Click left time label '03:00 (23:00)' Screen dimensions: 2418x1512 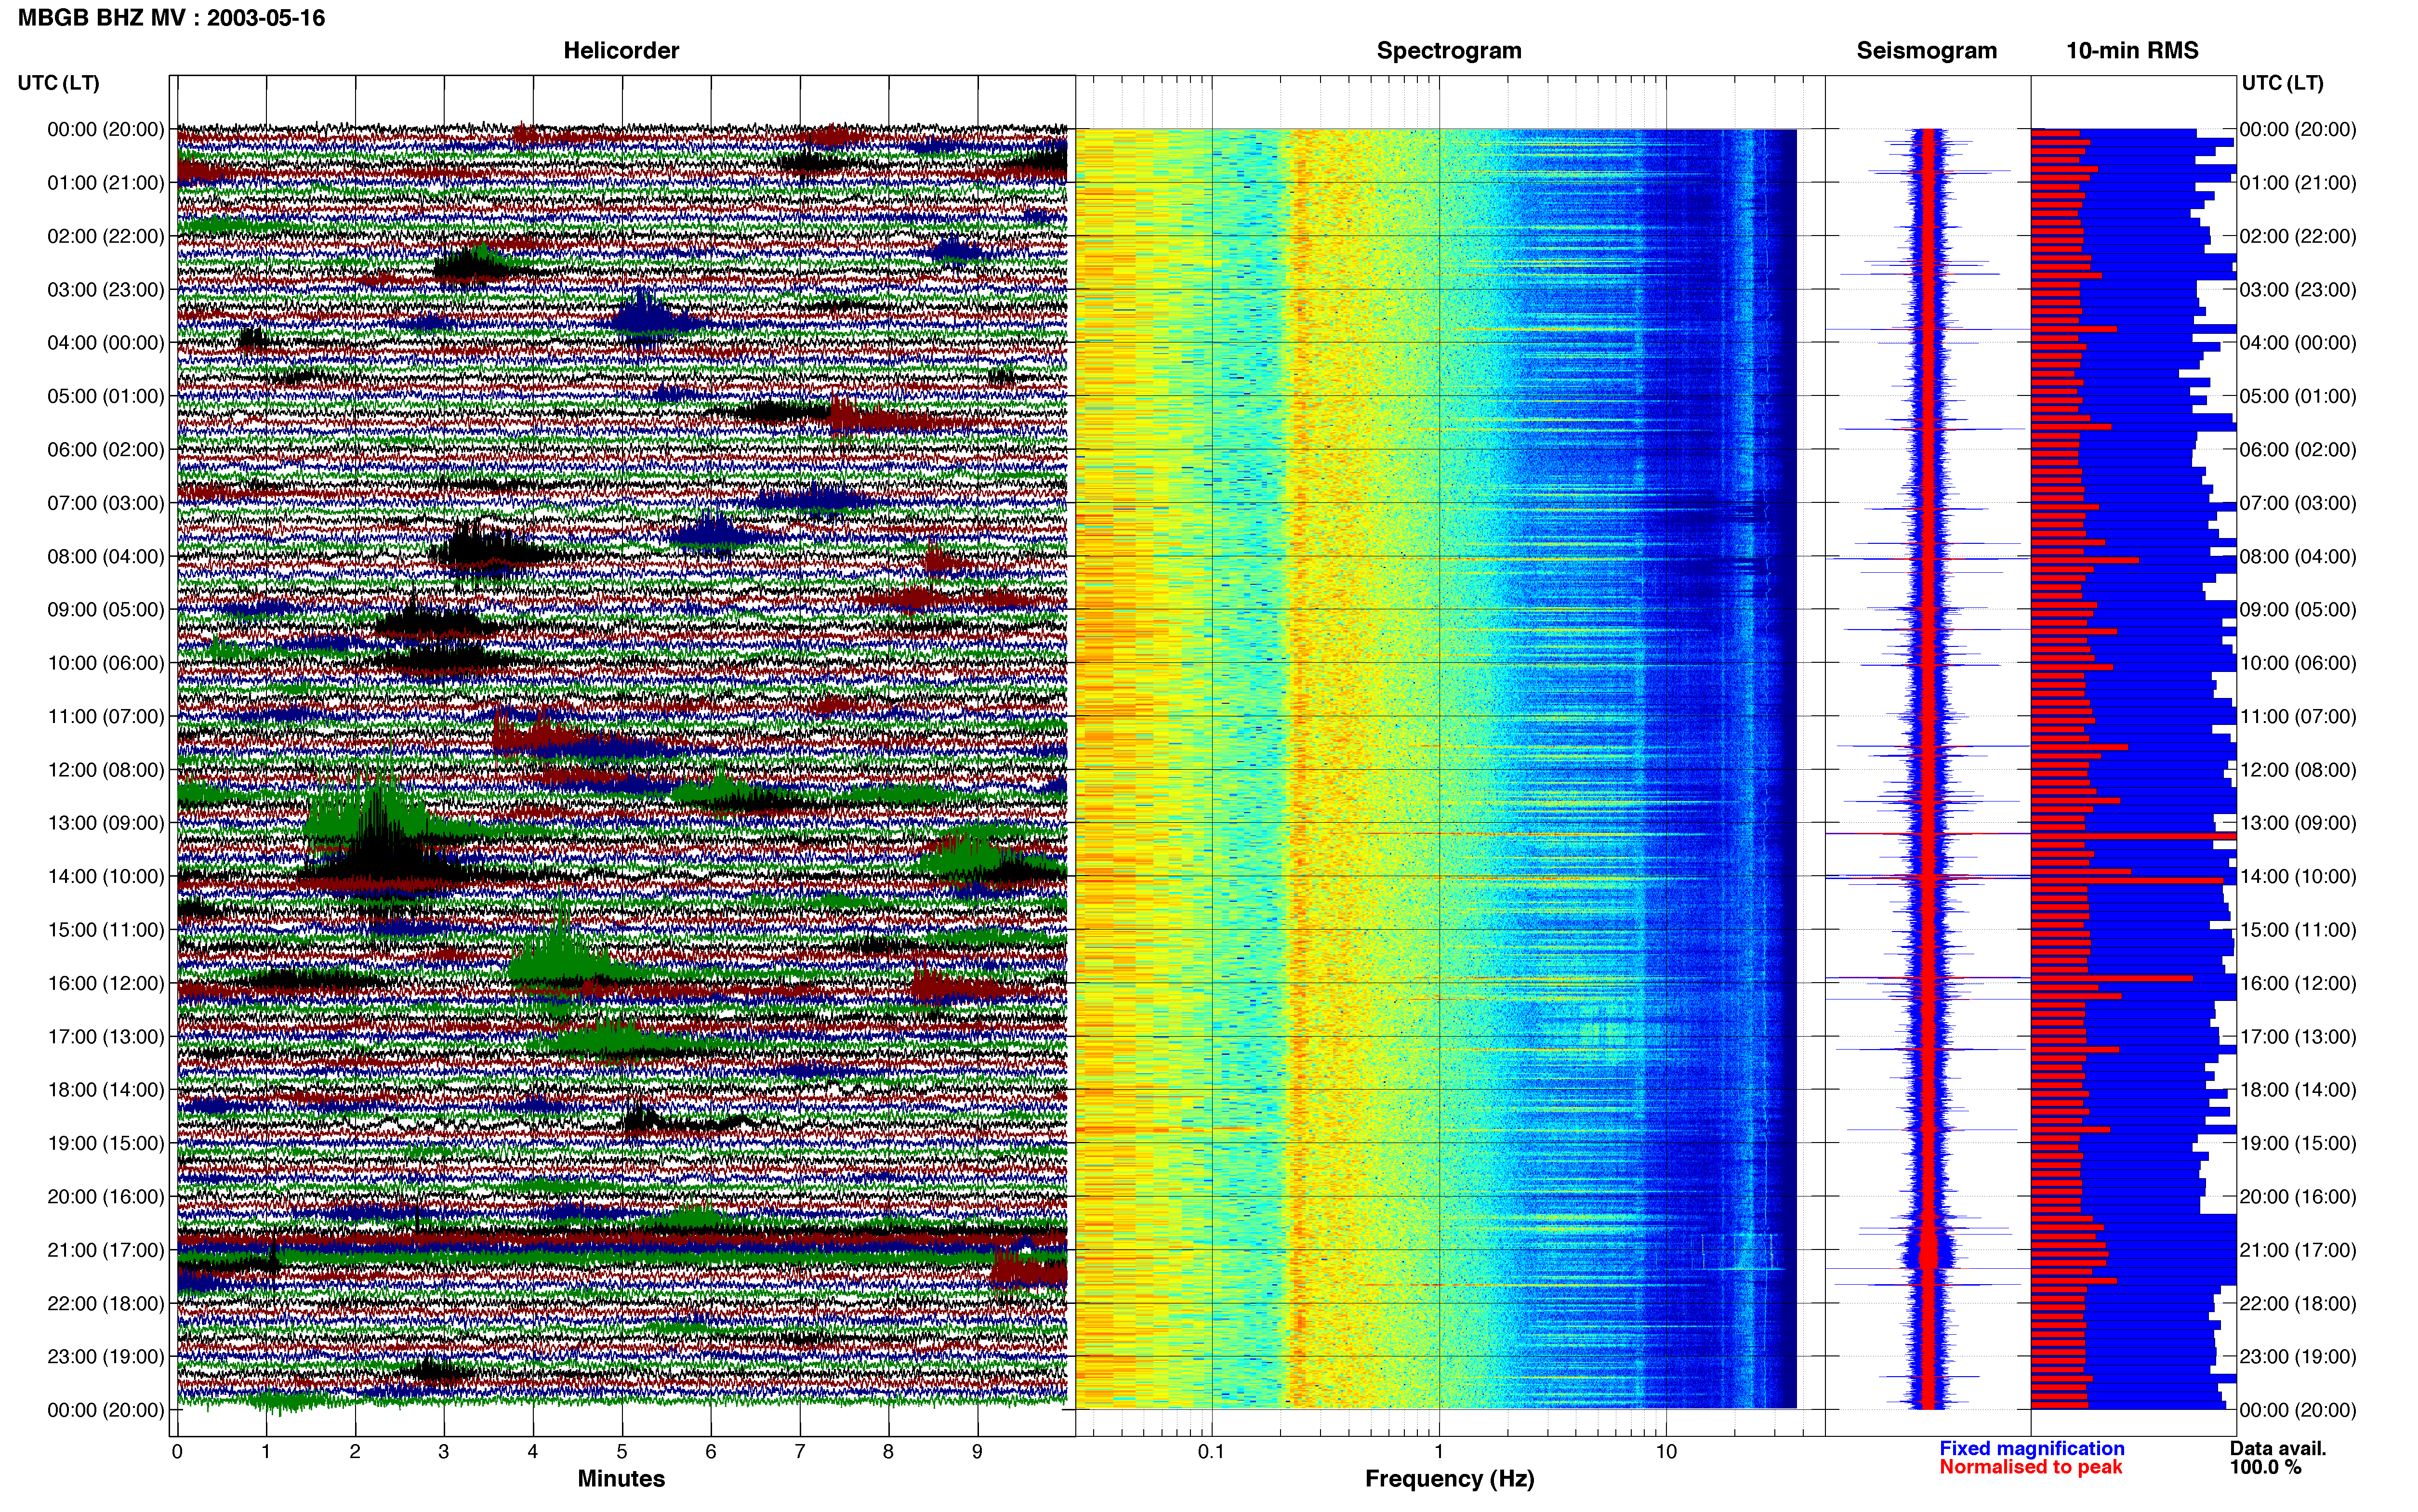(105, 289)
